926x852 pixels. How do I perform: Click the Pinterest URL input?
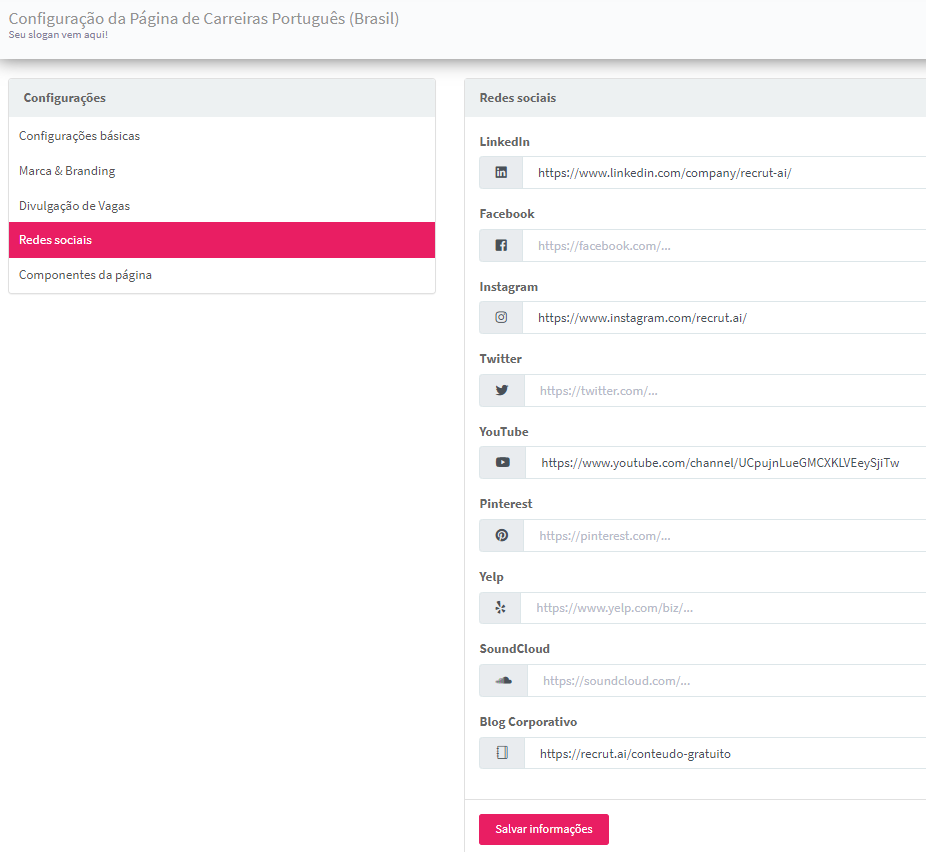click(725, 536)
